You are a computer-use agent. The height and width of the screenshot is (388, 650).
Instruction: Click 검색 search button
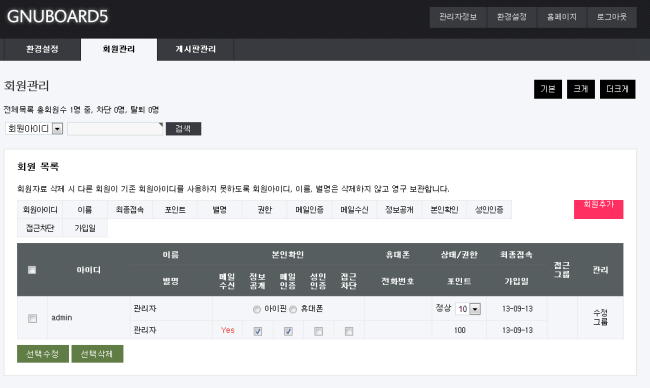(183, 129)
